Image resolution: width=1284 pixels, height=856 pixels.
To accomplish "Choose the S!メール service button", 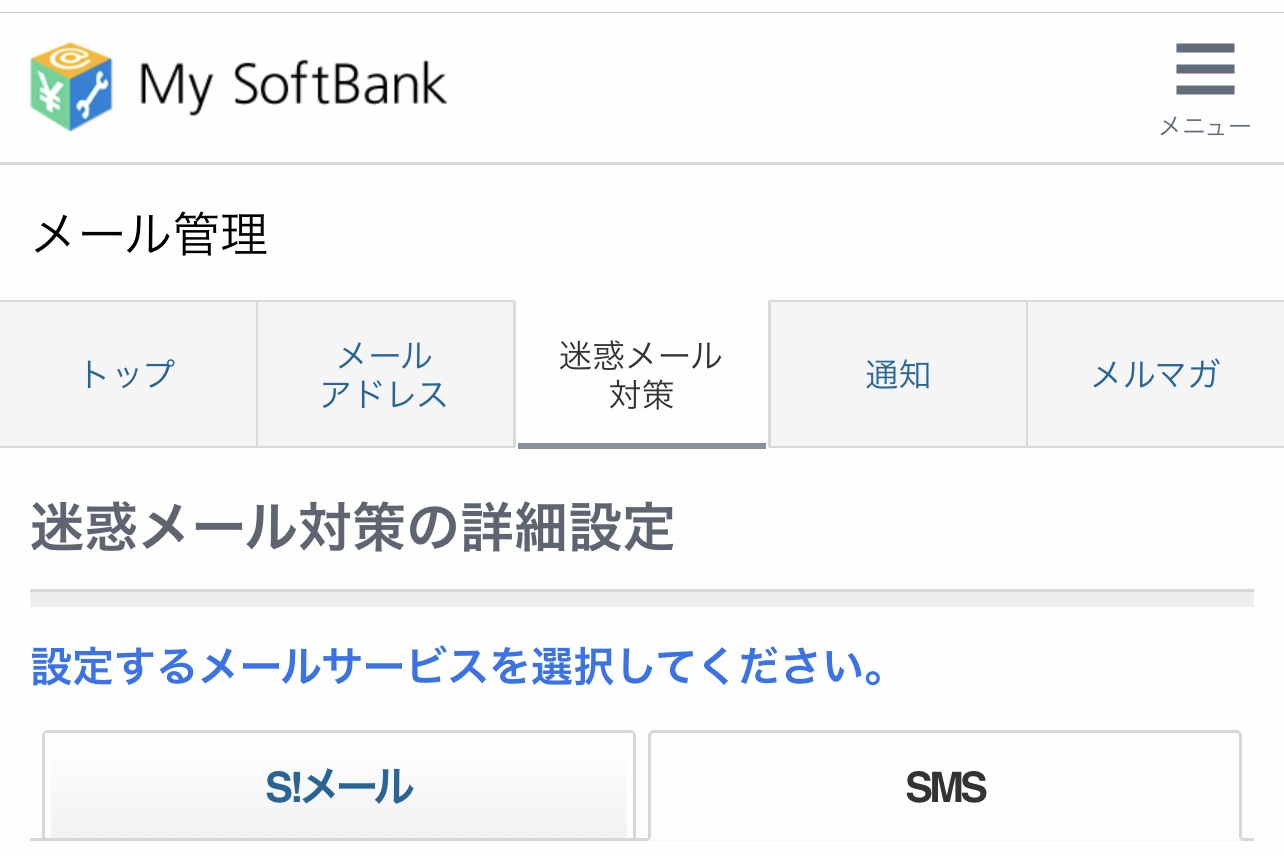I will click(339, 787).
